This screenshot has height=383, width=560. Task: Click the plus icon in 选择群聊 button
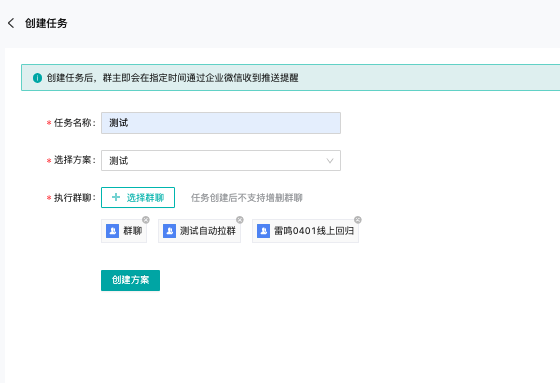tap(116, 197)
